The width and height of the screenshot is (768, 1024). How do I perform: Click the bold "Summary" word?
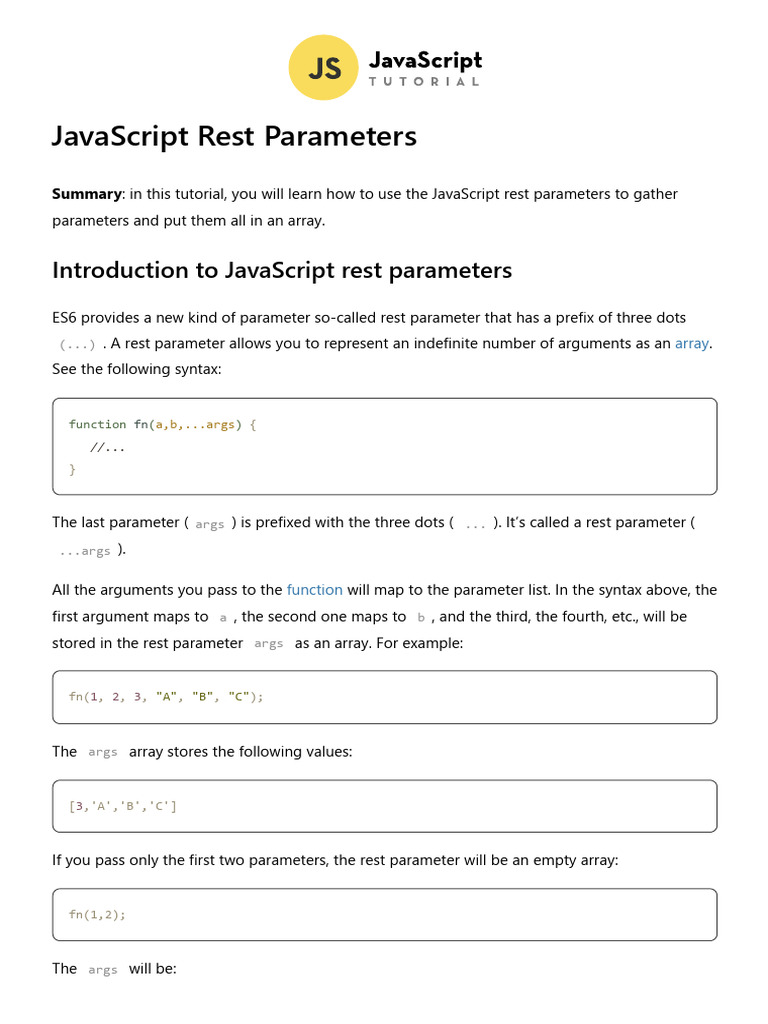click(x=87, y=194)
